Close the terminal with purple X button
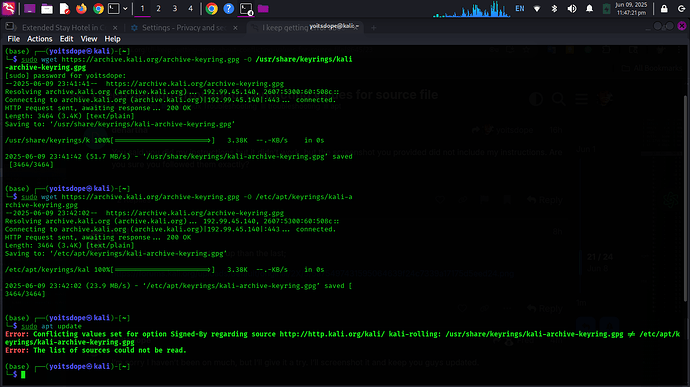The height and width of the screenshot is (387, 690). click(682, 26)
